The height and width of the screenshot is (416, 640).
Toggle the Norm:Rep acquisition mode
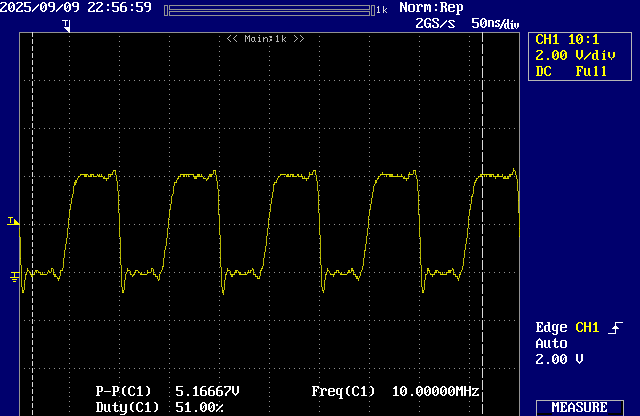pyautogui.click(x=431, y=8)
